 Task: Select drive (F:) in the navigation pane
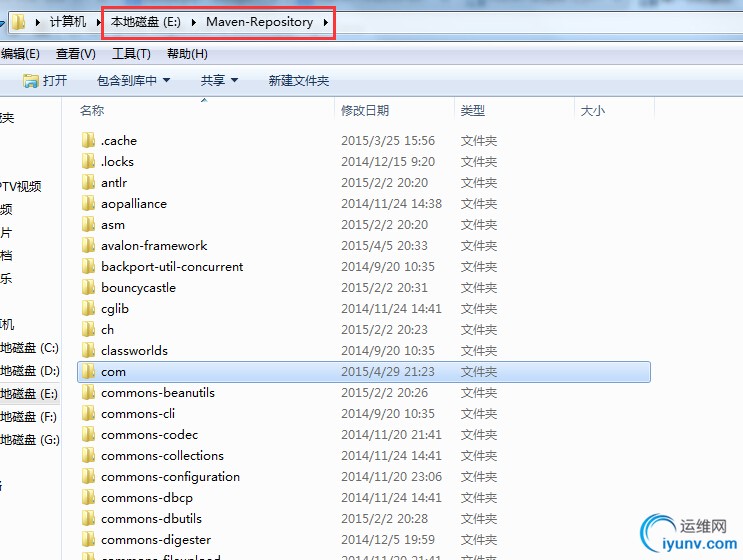(x=29, y=416)
